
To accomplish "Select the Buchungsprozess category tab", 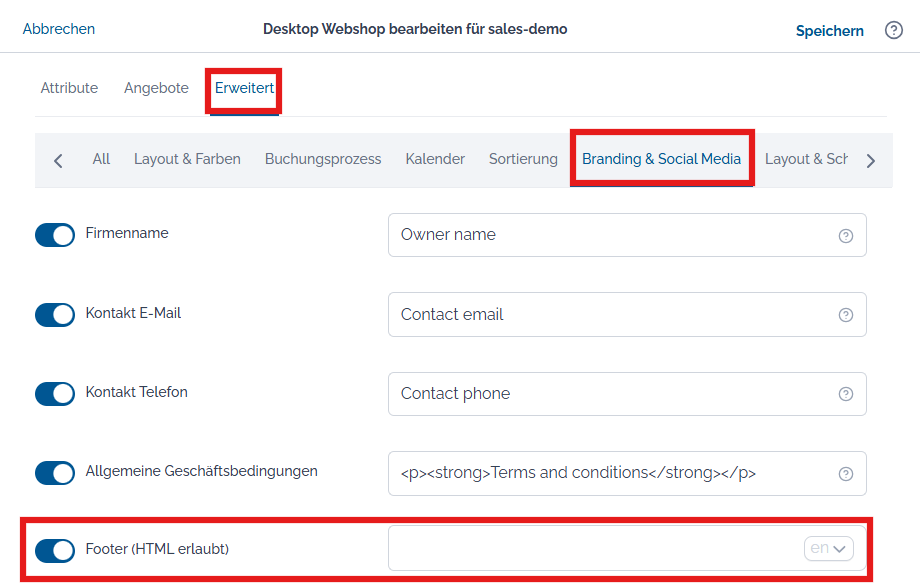I will coord(323,159).
